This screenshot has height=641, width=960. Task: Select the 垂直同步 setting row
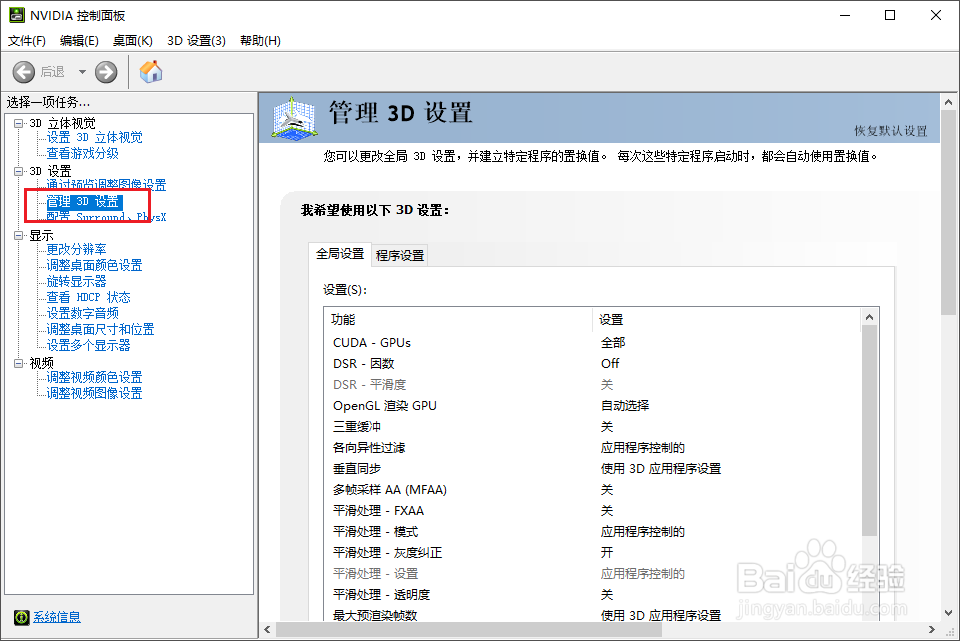(x=592, y=468)
